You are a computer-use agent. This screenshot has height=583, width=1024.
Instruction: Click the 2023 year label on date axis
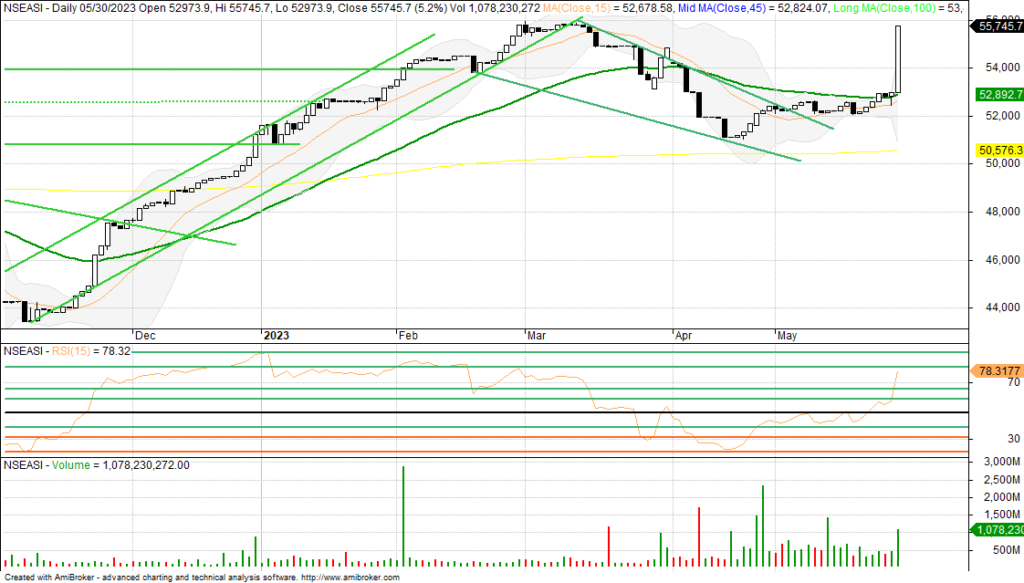[274, 337]
